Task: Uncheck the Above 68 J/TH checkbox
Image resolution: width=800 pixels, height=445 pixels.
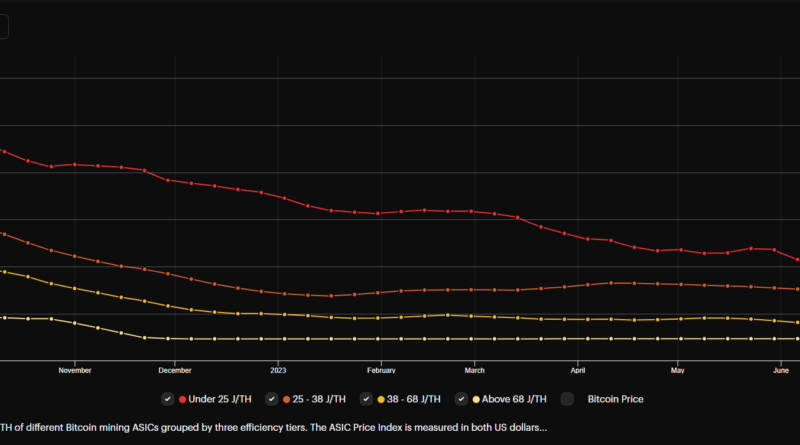Action: [462, 399]
